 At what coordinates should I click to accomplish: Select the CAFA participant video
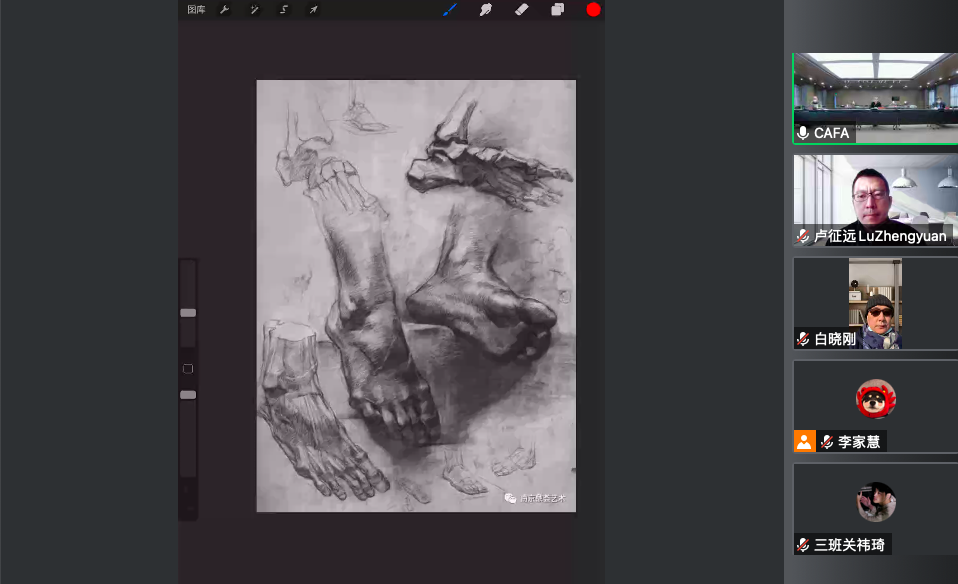click(x=875, y=98)
